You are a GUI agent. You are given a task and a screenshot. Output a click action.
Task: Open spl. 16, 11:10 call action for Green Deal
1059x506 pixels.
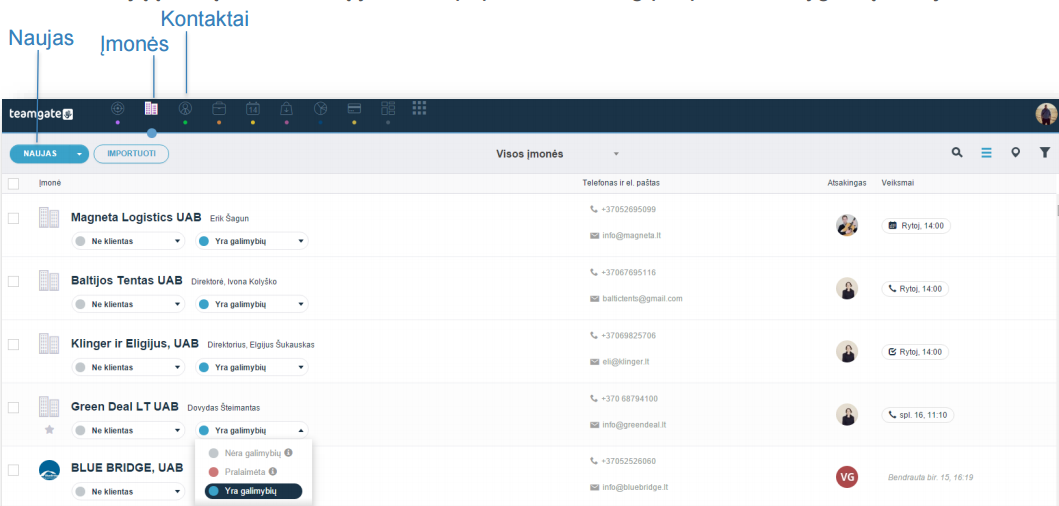click(918, 415)
